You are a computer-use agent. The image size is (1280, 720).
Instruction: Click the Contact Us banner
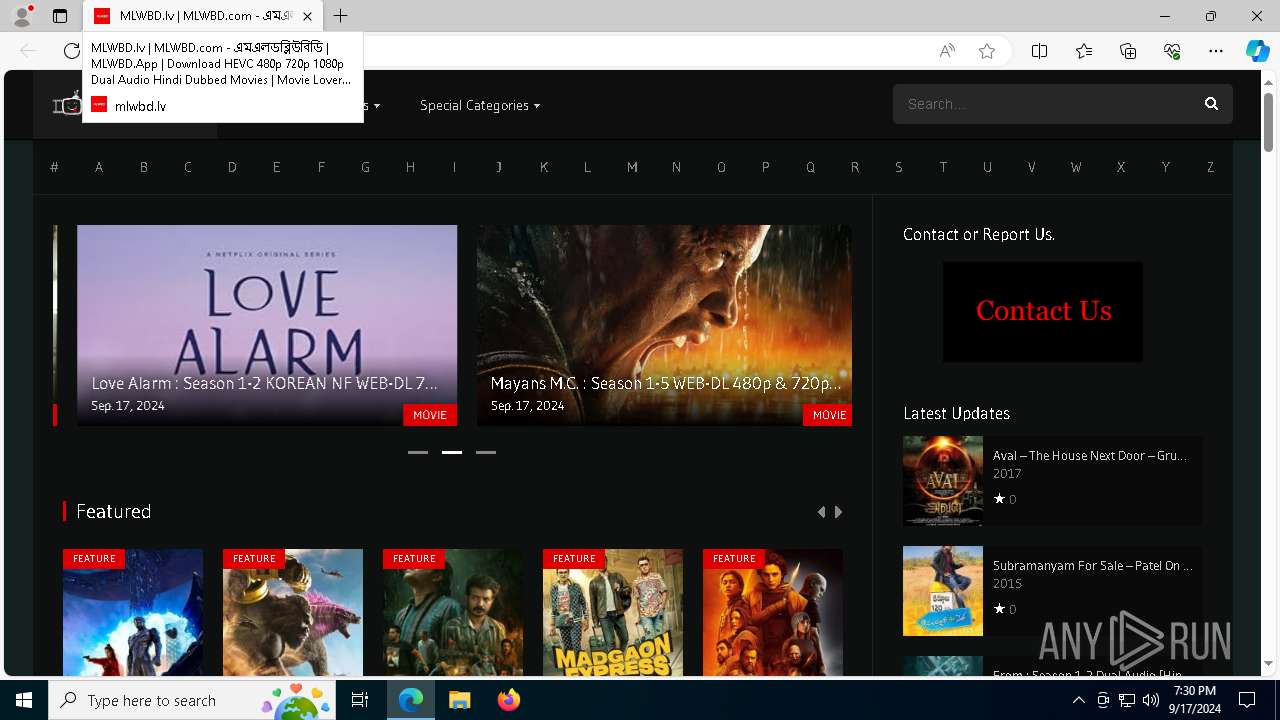click(x=1043, y=311)
